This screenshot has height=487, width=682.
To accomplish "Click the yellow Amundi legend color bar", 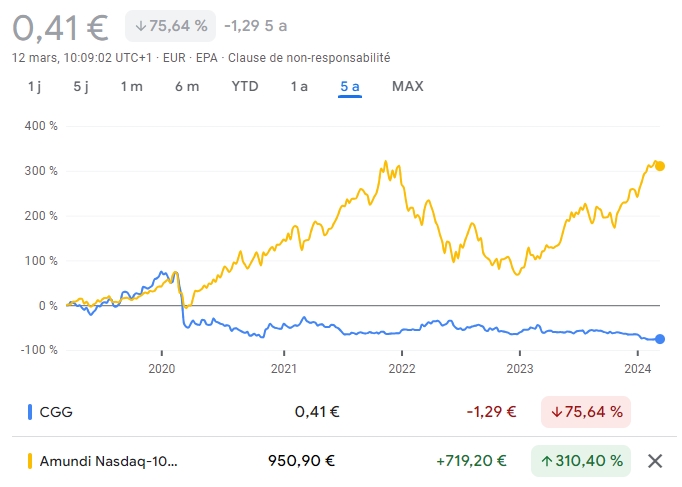I will point(30,461).
